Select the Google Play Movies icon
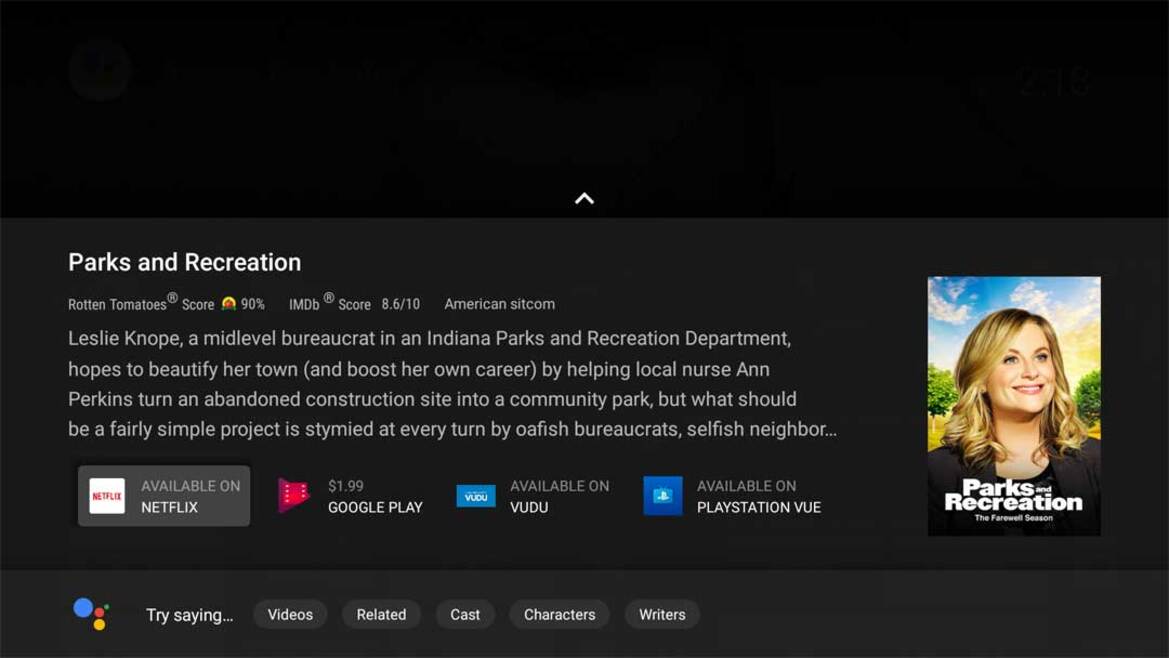 (x=293, y=495)
